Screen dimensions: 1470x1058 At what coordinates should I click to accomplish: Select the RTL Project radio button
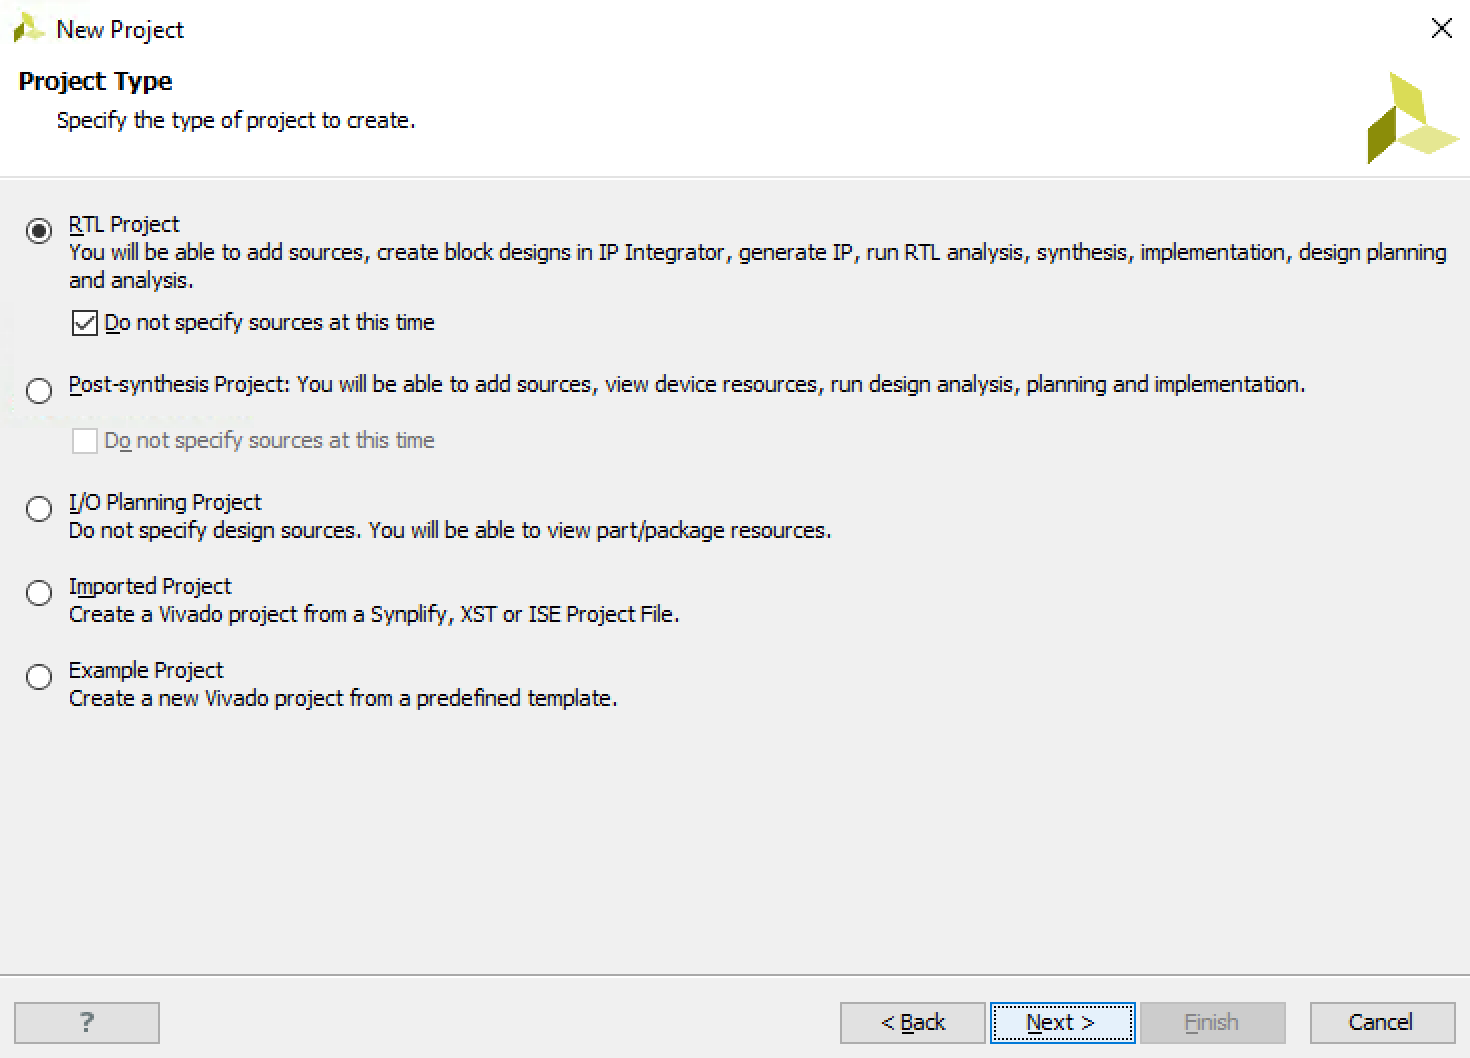click(x=39, y=231)
